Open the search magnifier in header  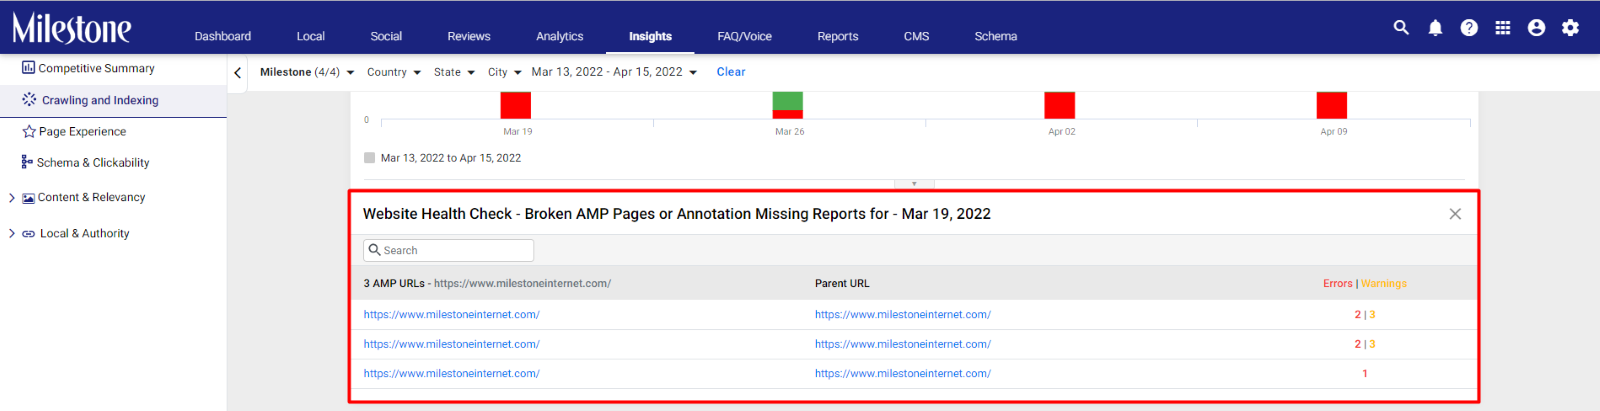coord(1401,27)
